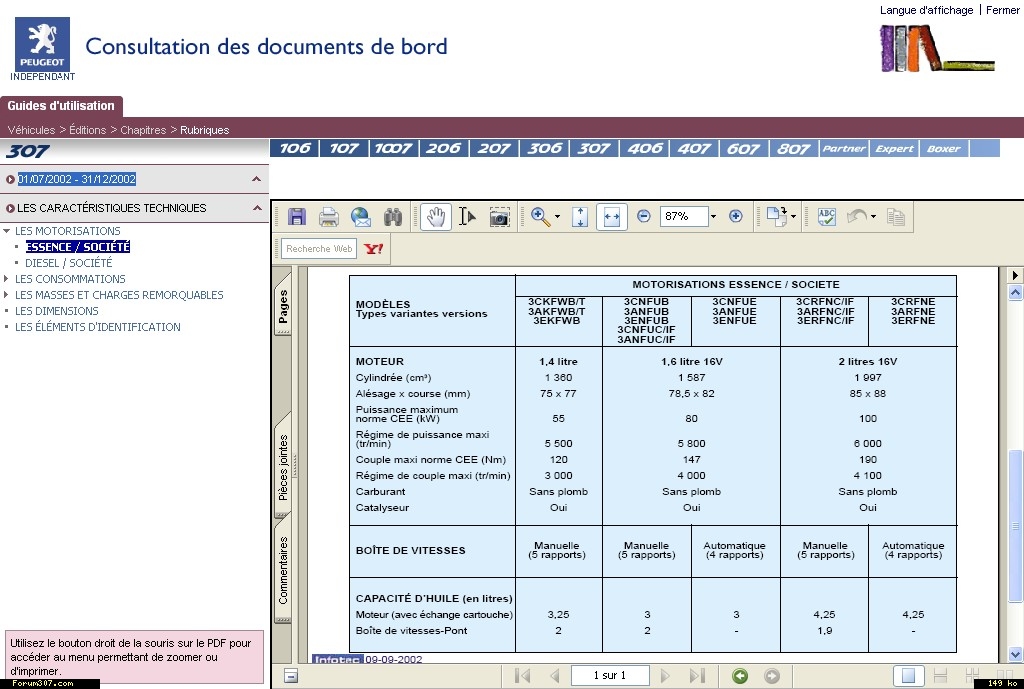Open the rotate pages dropdown arrow
This screenshot has width=1024, height=689.
(793, 217)
